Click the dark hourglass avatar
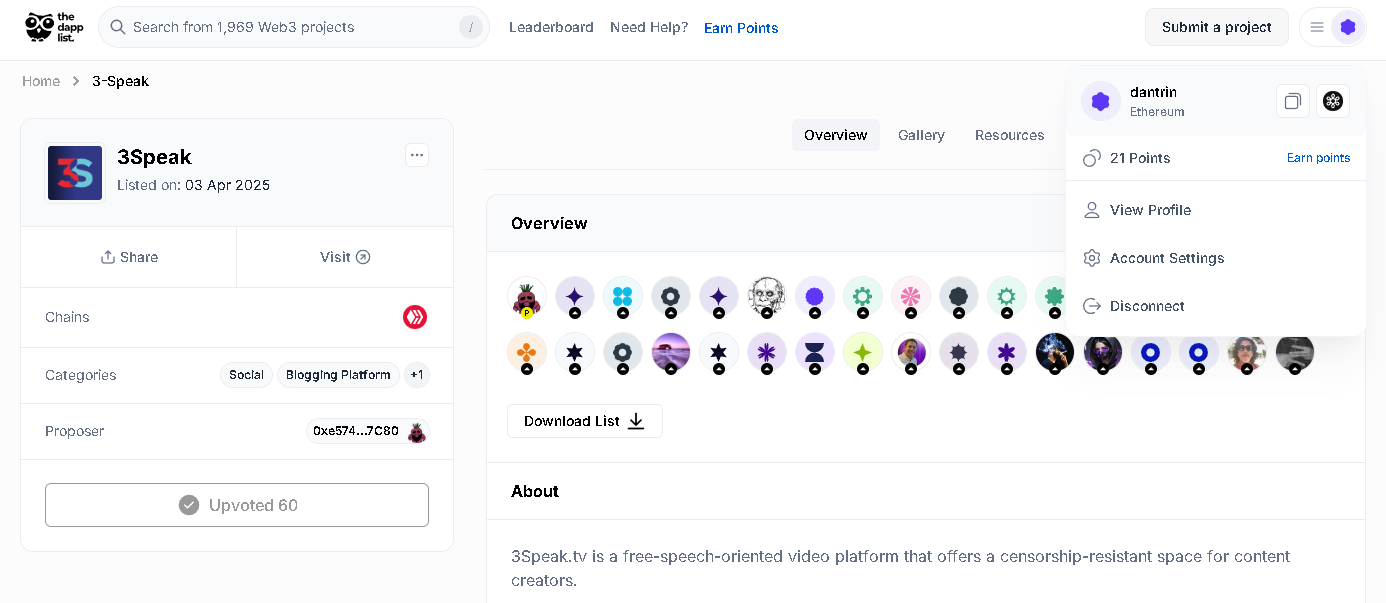This screenshot has height=603, width=1386. click(815, 353)
